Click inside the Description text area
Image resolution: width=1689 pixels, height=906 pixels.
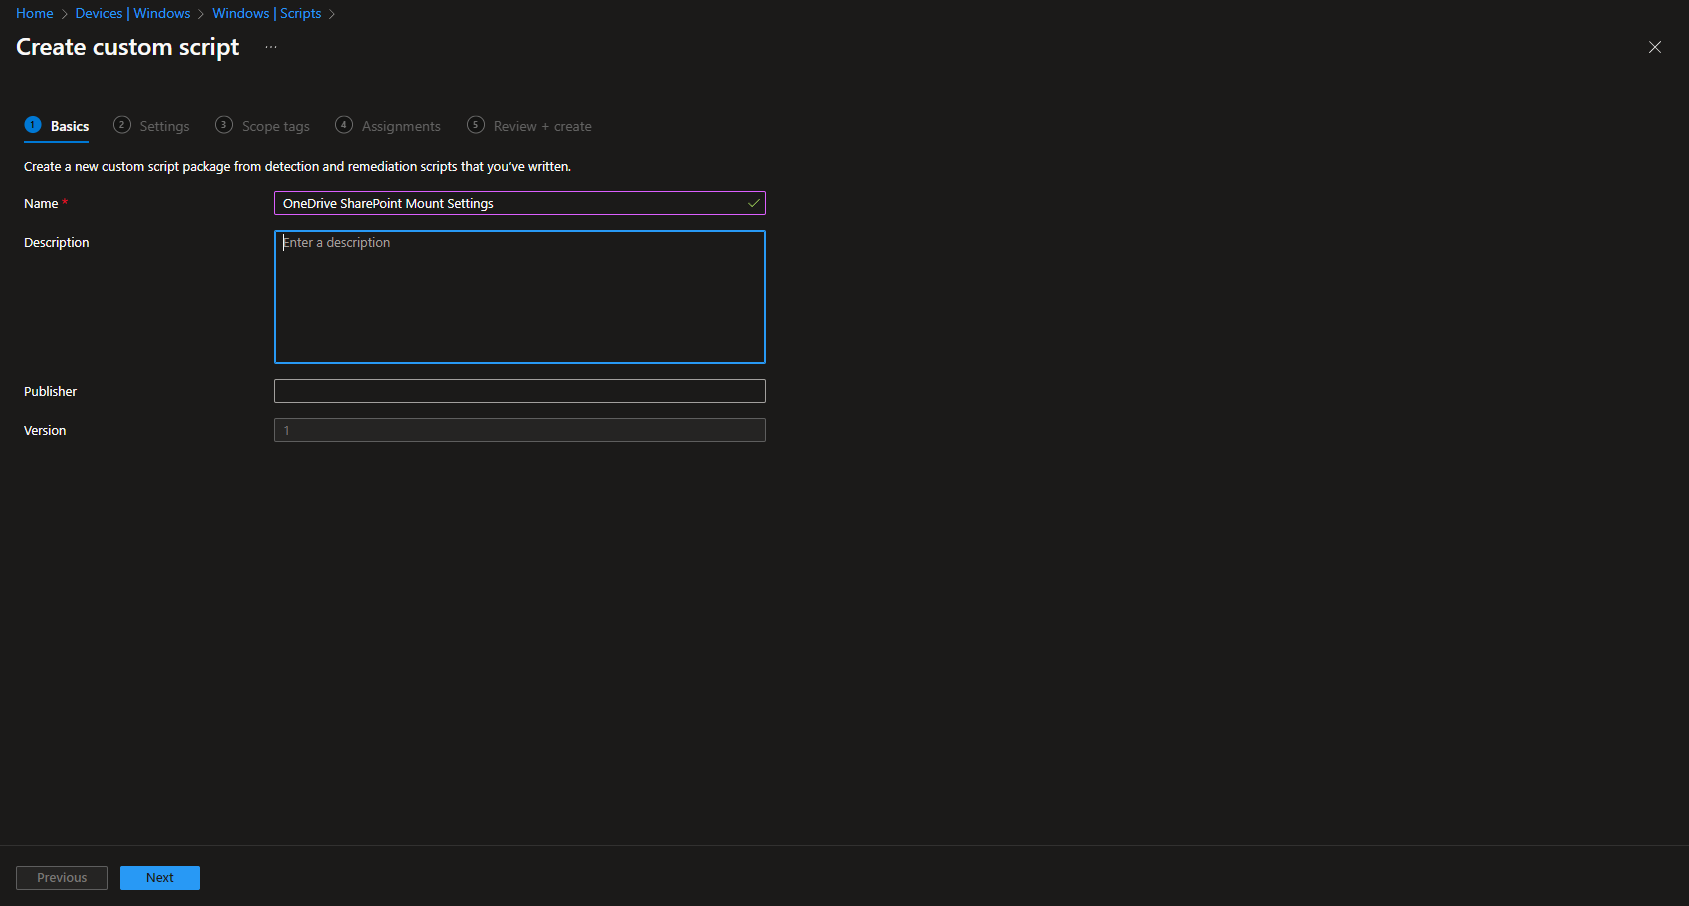point(519,296)
